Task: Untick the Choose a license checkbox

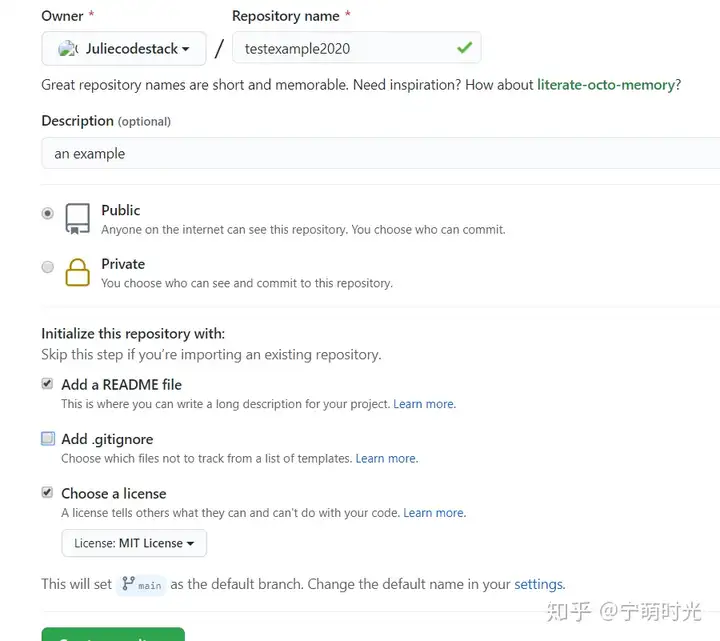Action: [x=47, y=492]
